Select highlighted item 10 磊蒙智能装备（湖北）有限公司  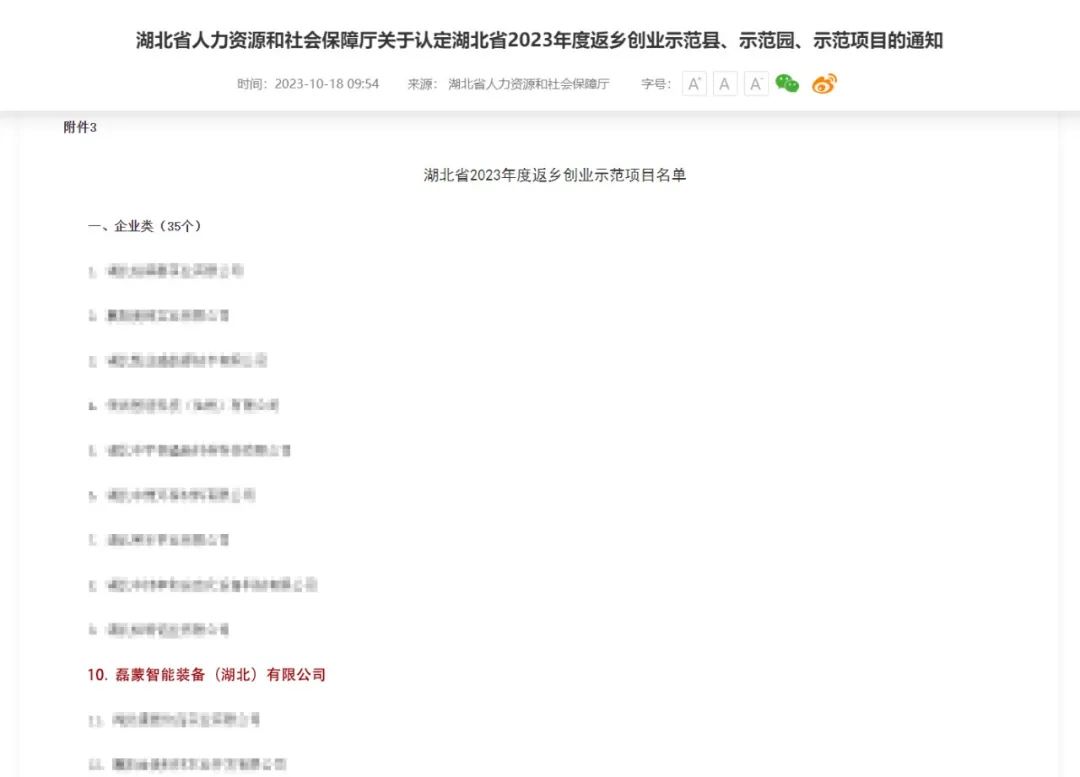point(207,675)
